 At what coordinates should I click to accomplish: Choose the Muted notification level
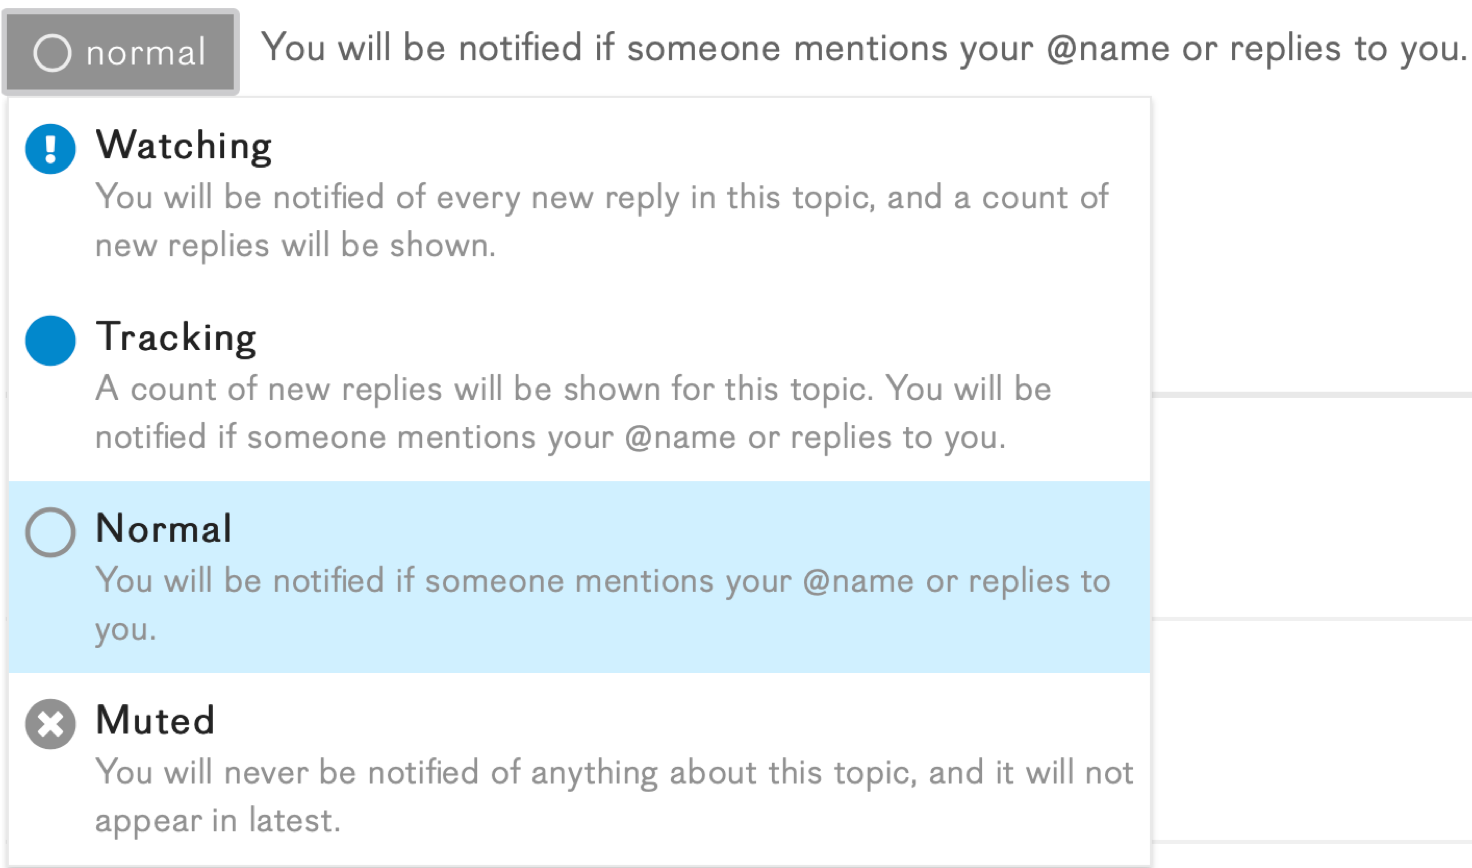(x=580, y=768)
